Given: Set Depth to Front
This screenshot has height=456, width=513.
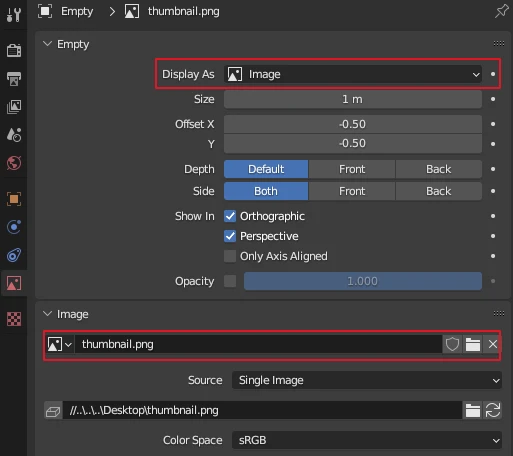Looking at the screenshot, I should pyautogui.click(x=352, y=169).
